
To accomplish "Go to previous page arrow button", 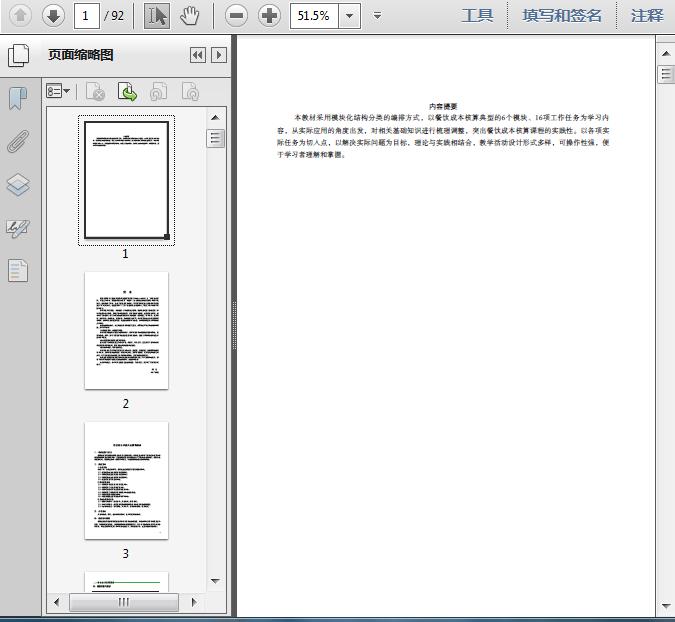I will click(20, 16).
